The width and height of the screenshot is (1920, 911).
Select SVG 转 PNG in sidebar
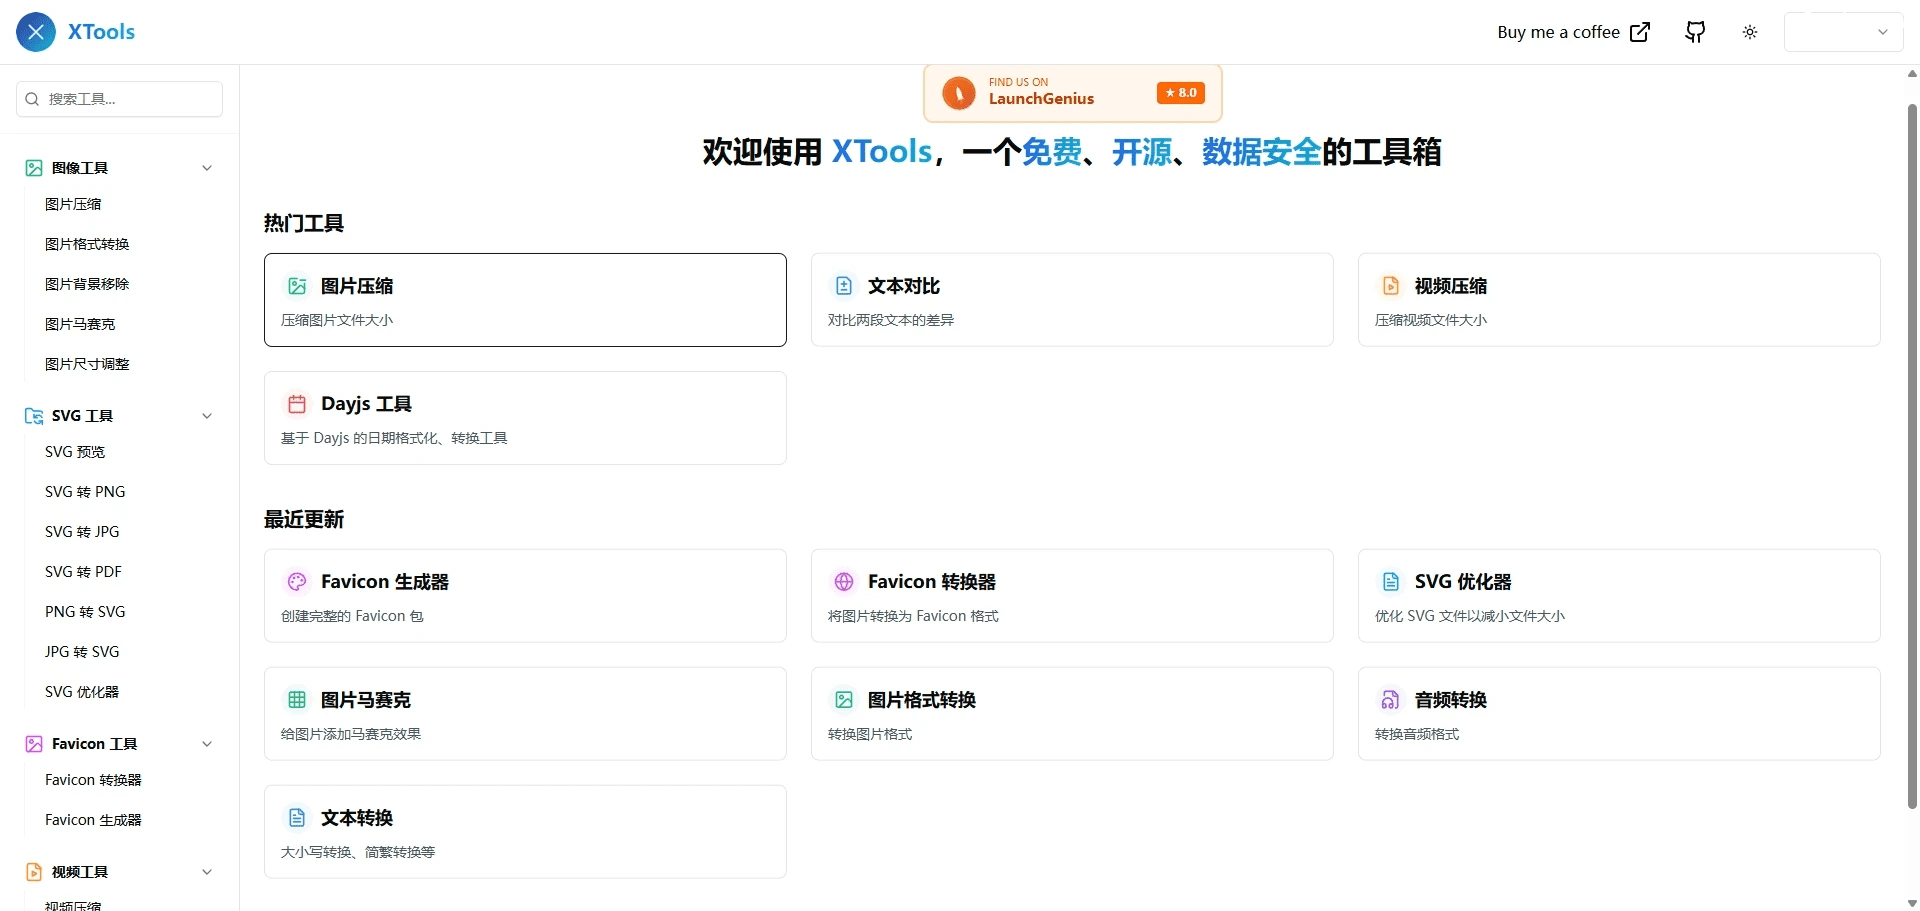tap(85, 492)
